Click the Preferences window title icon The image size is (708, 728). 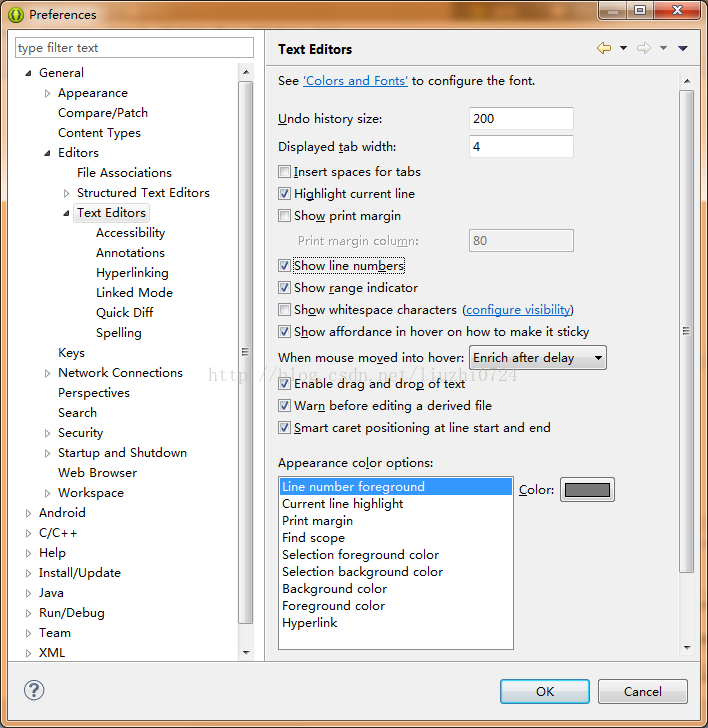point(16,15)
